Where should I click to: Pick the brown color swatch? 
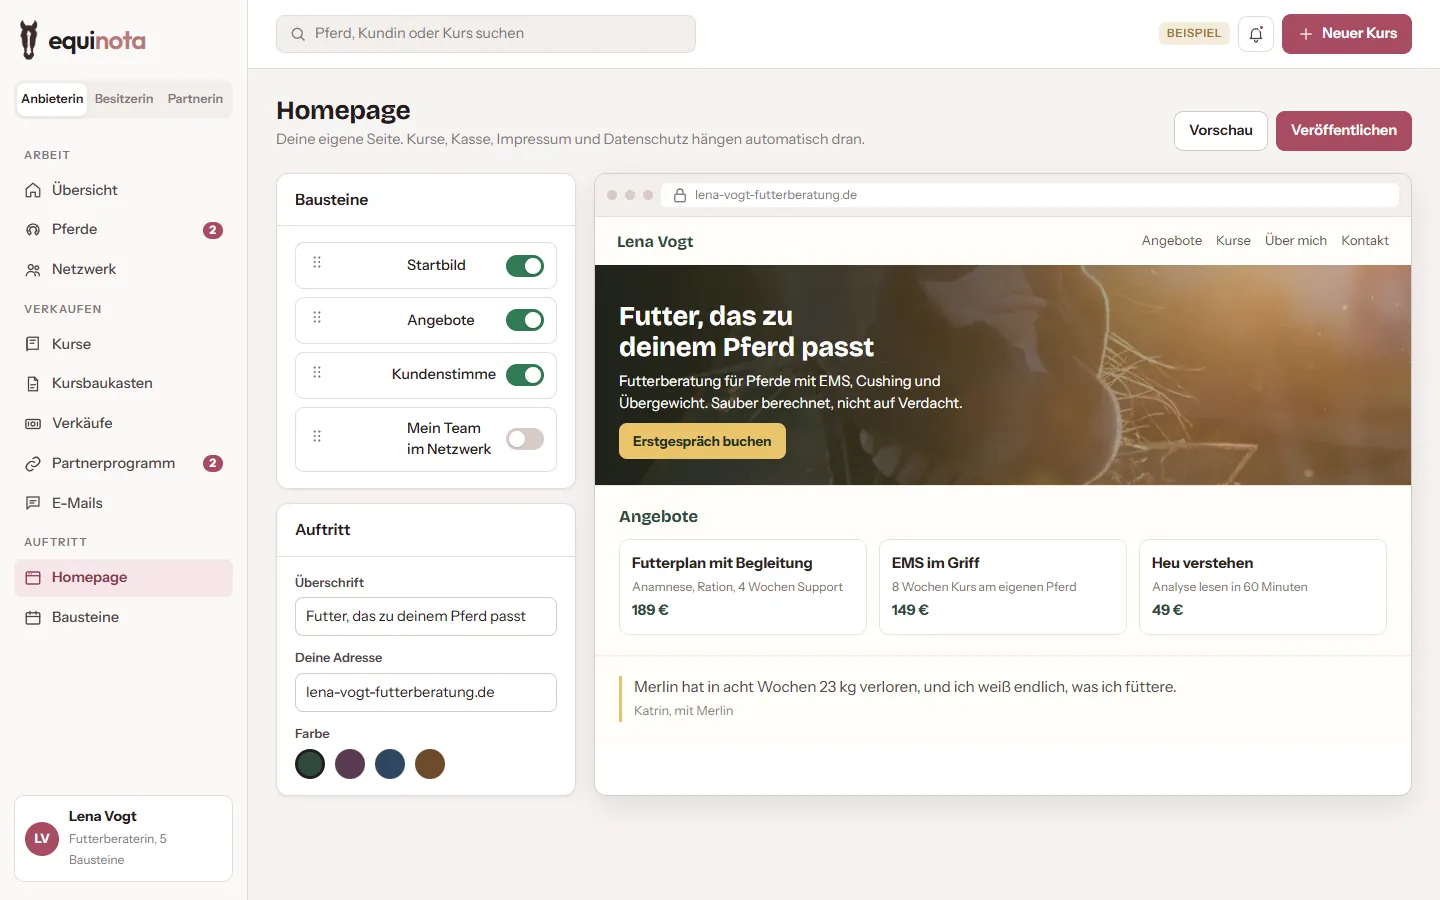click(x=430, y=764)
